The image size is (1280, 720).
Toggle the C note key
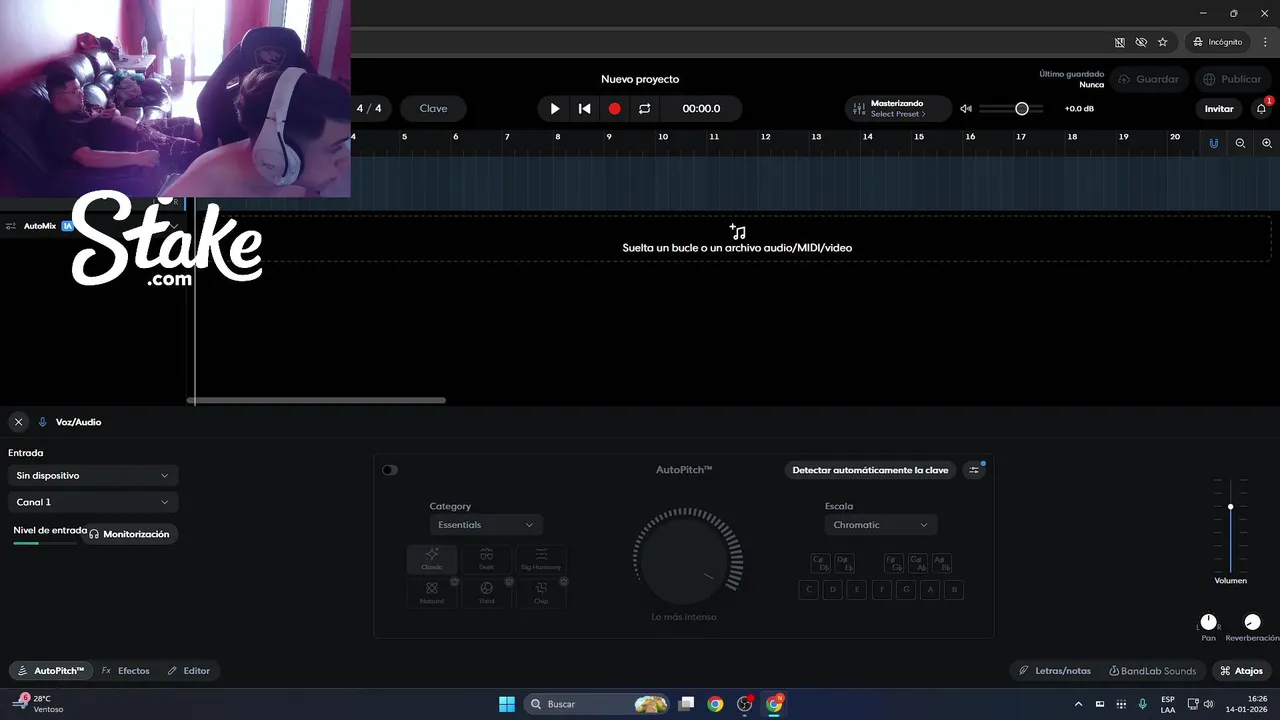pos(809,590)
